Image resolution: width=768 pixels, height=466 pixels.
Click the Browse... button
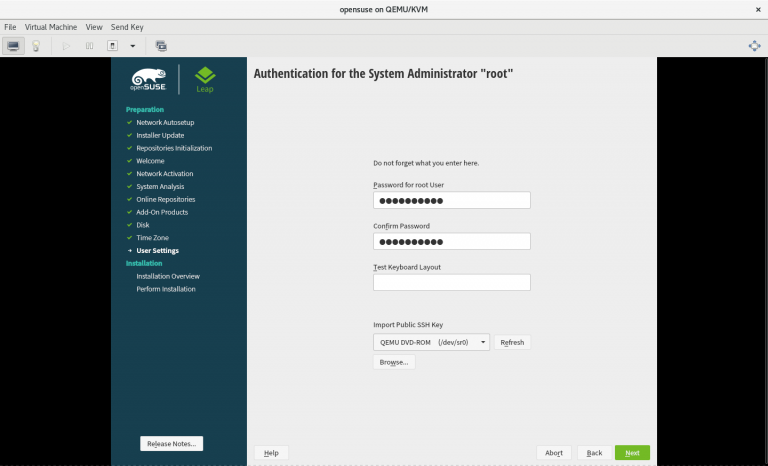tap(394, 362)
